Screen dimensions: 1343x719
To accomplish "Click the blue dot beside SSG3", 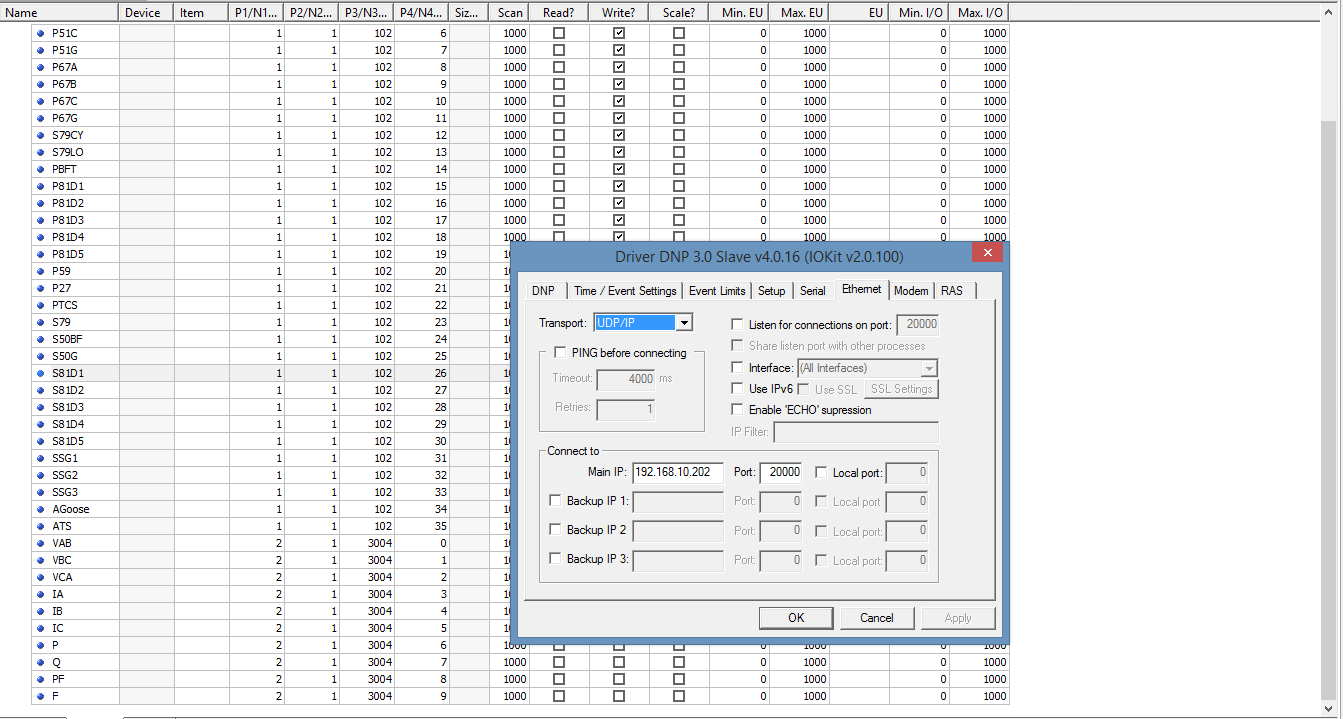I will point(40,492).
